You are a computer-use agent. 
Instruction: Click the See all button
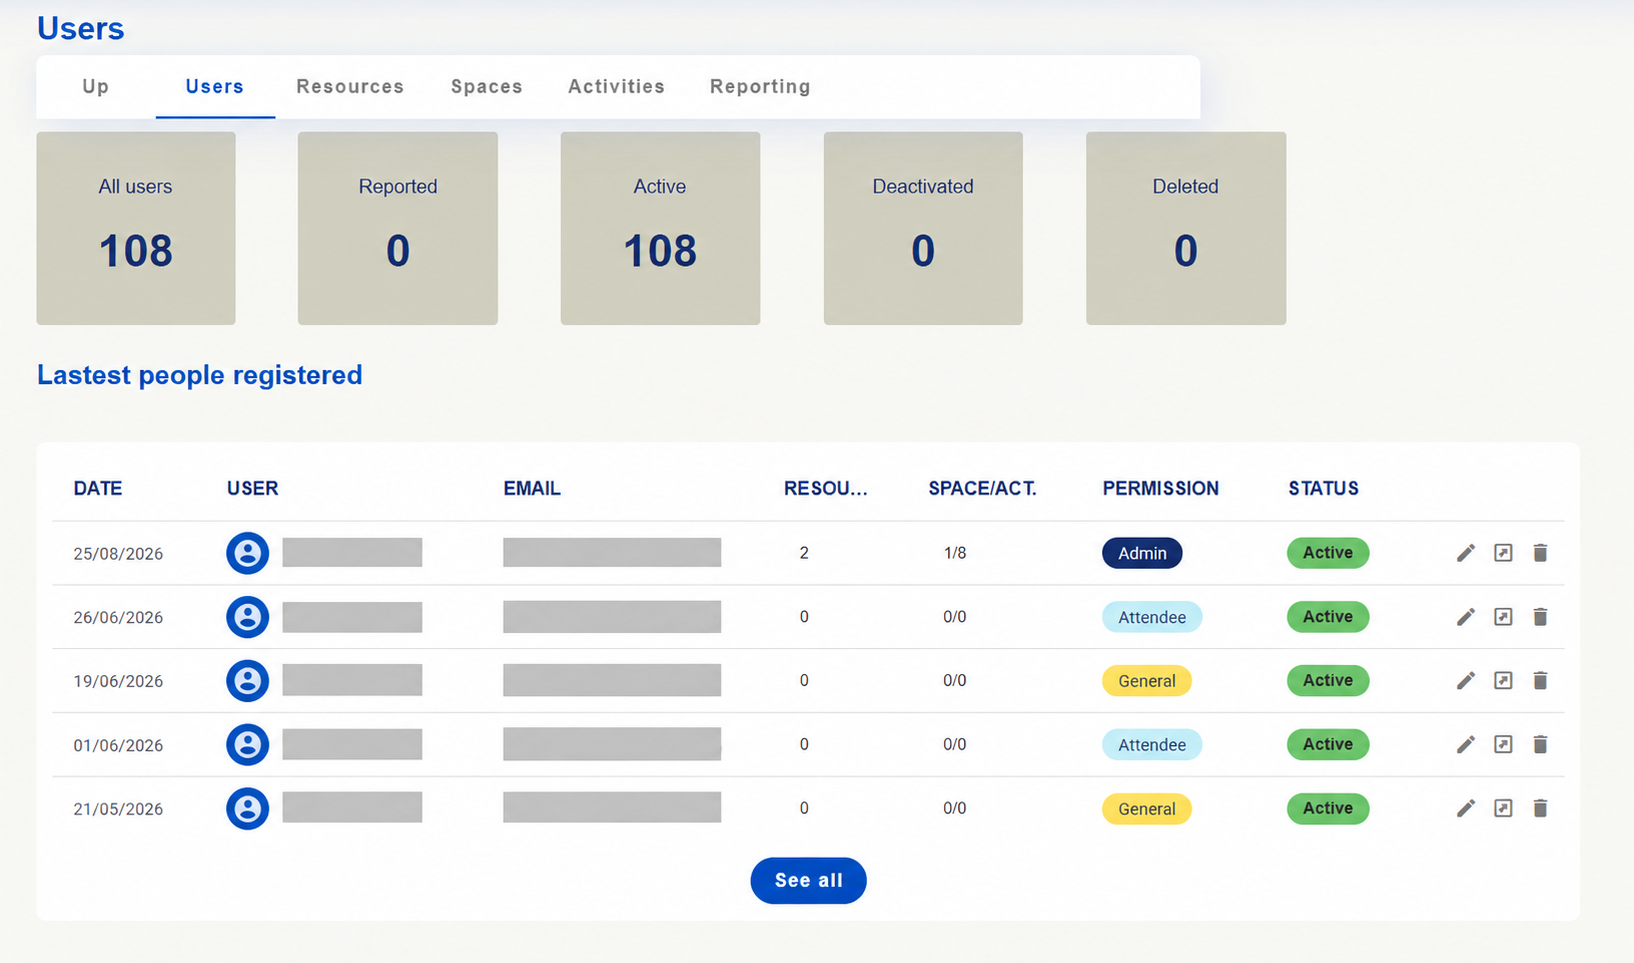(808, 881)
